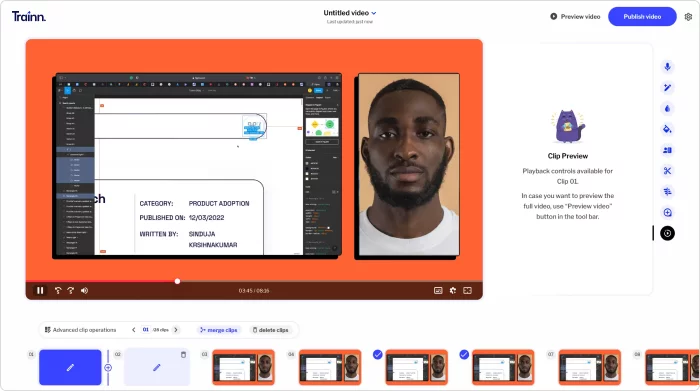Skip forward in the video player
Image resolution: width=700 pixels, height=391 pixels.
tap(71, 291)
